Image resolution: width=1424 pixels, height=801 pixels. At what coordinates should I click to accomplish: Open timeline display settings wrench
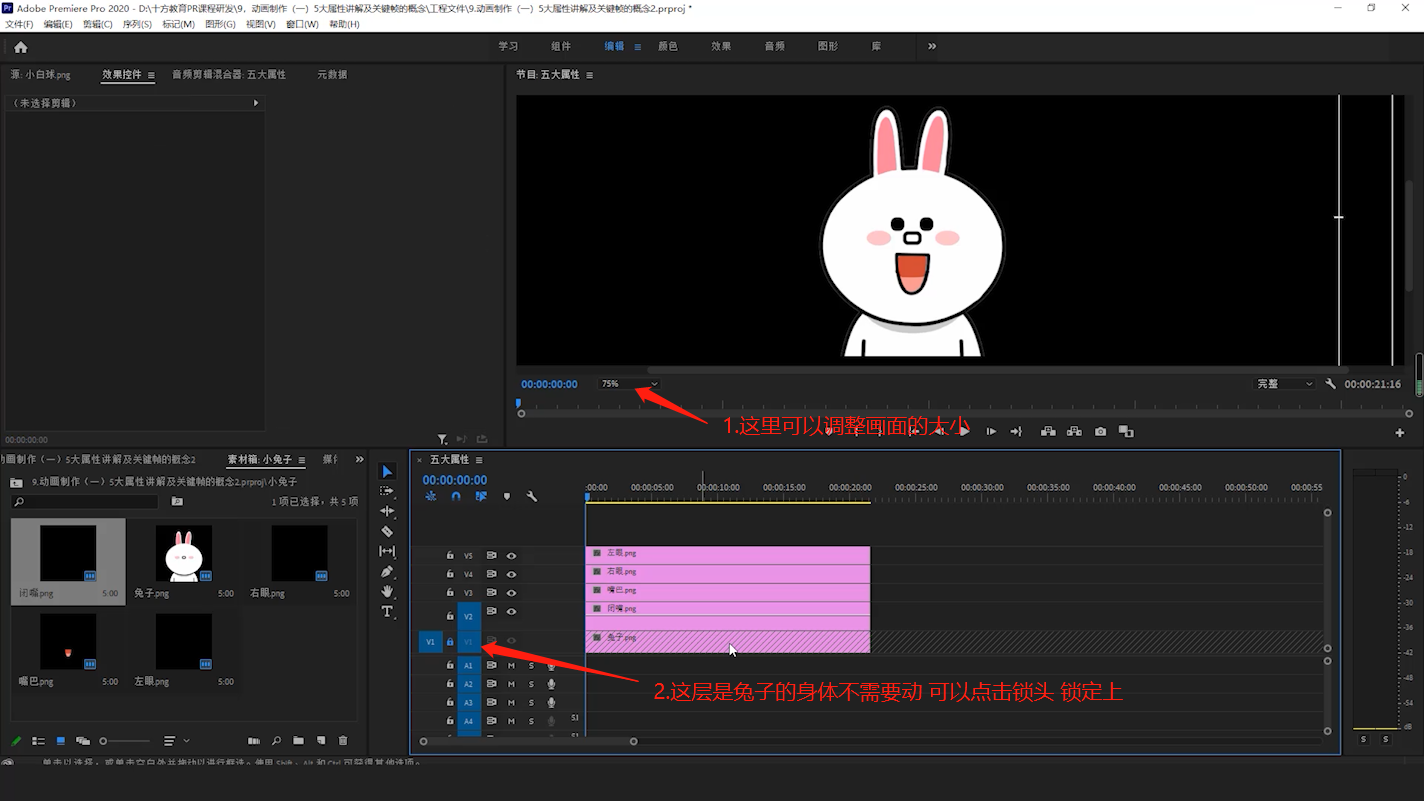point(532,497)
